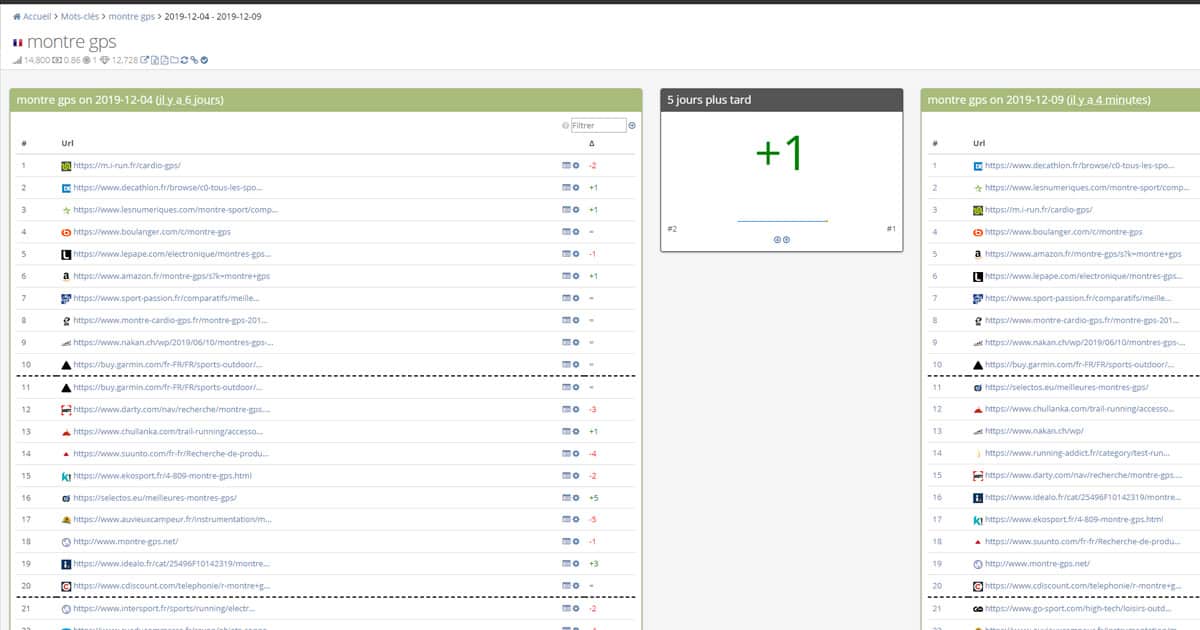Expand plus-circle in the left suunto.com row
1200x630 pixels.
click(x=576, y=453)
